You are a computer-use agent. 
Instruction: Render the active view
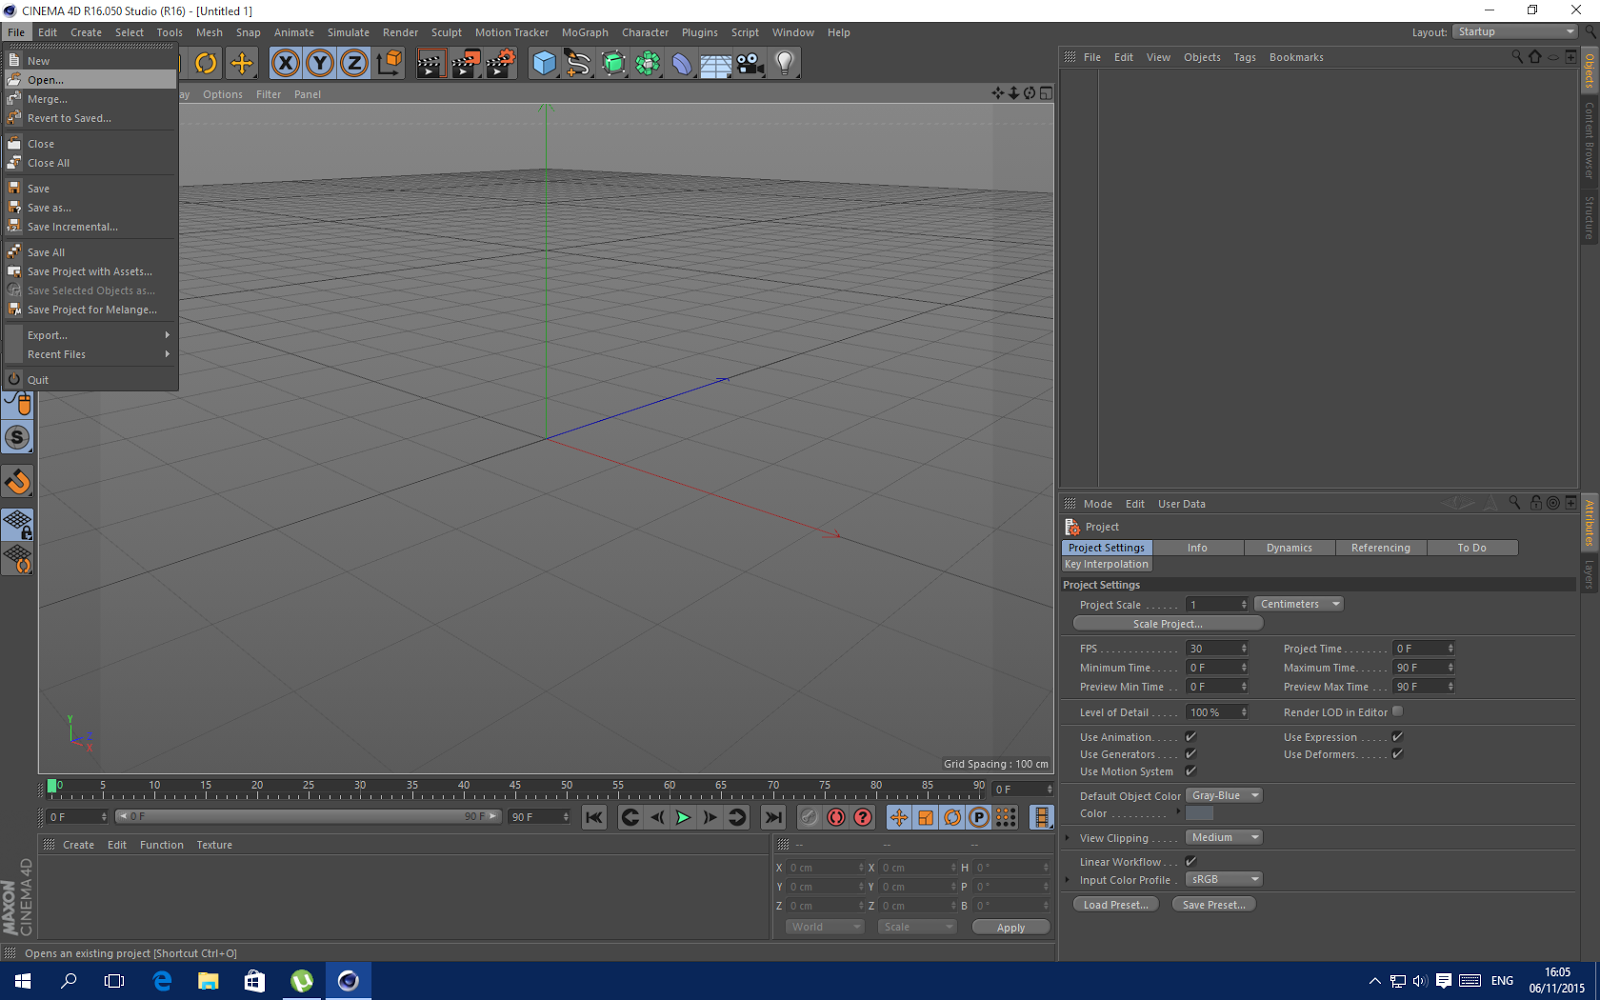coord(431,63)
